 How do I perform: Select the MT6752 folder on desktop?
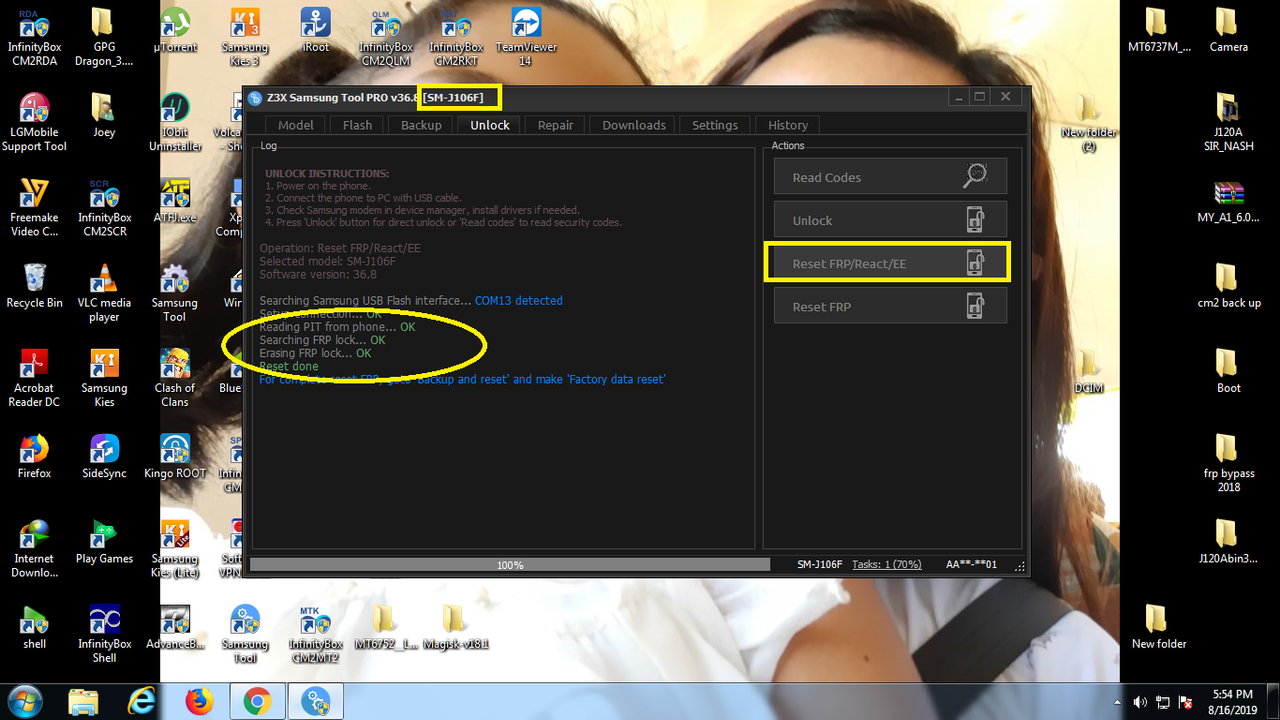click(x=384, y=626)
